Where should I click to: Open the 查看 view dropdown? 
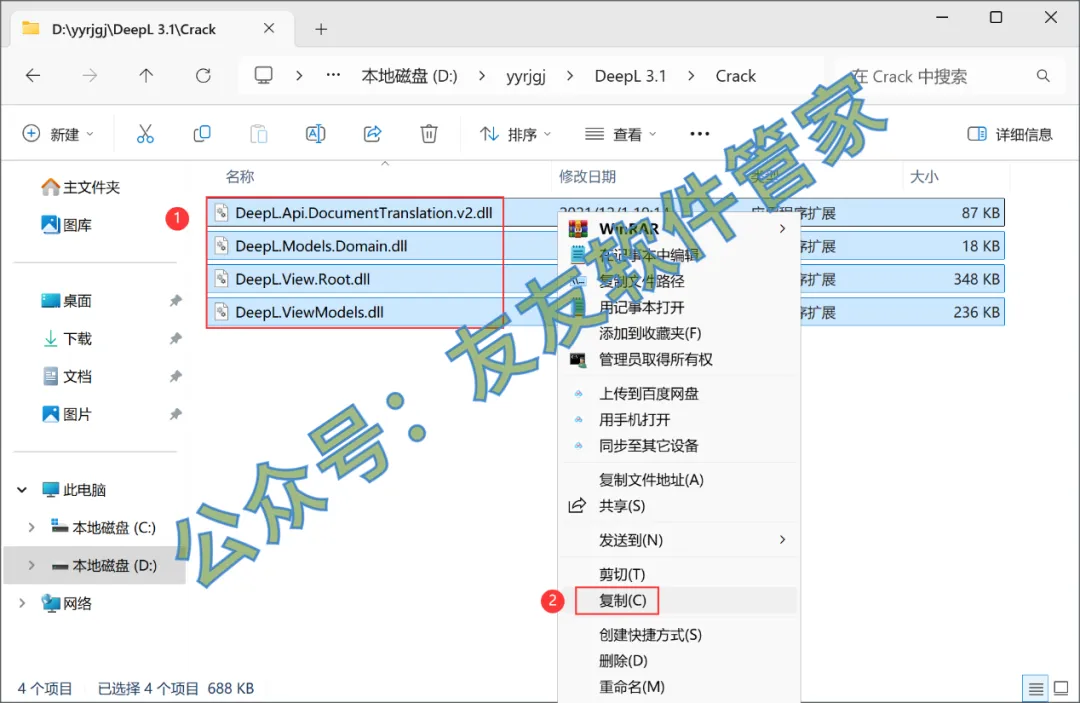[620, 134]
